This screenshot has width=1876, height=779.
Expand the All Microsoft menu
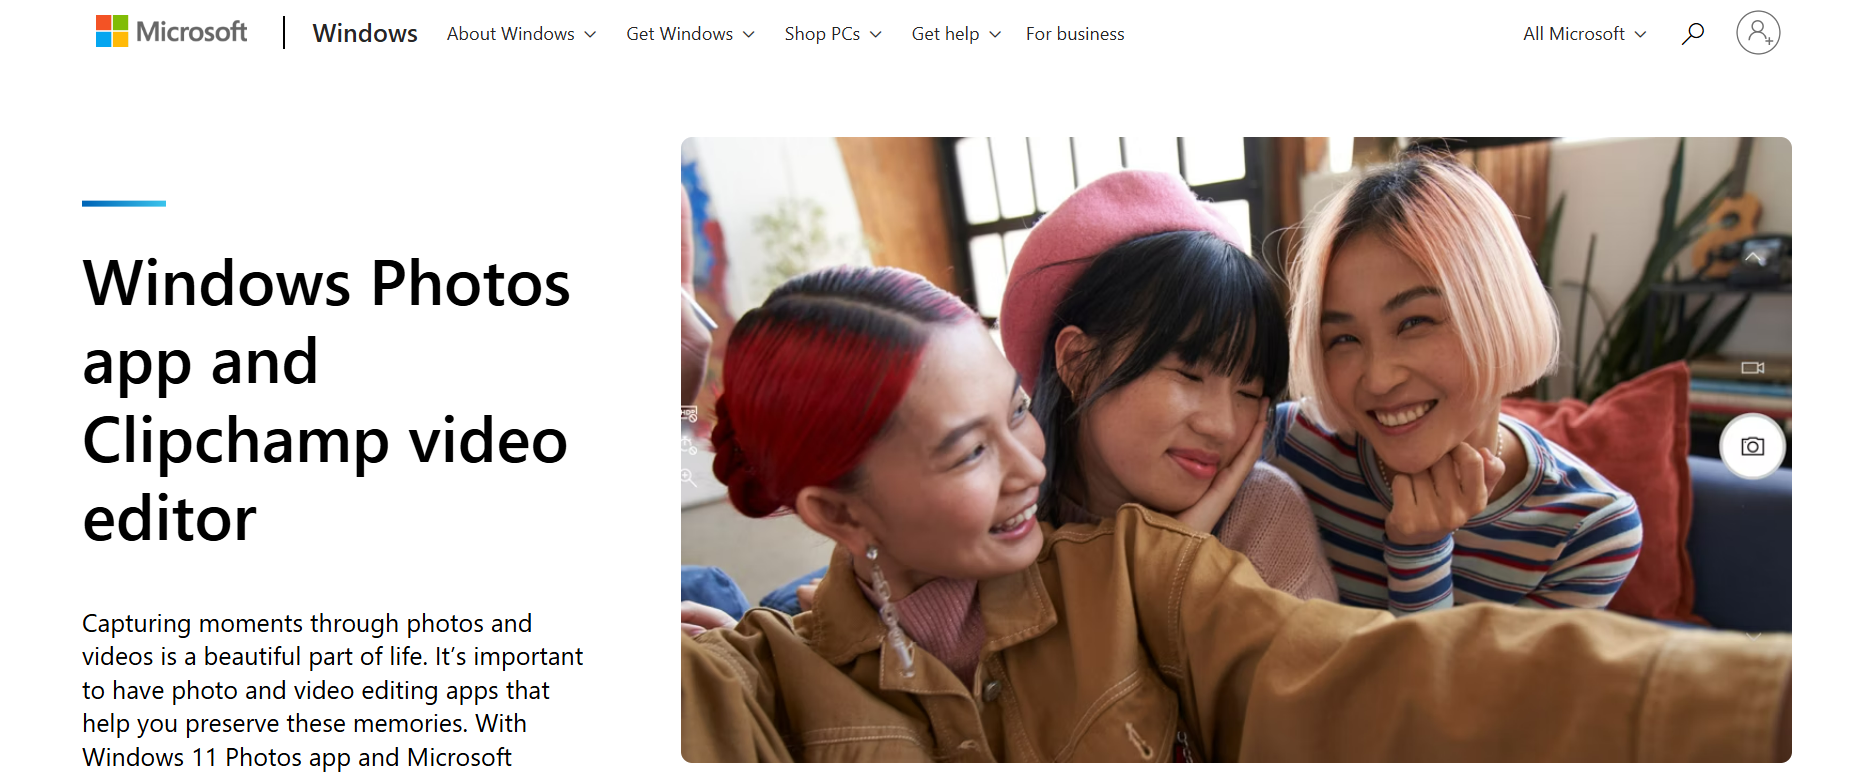(1584, 34)
